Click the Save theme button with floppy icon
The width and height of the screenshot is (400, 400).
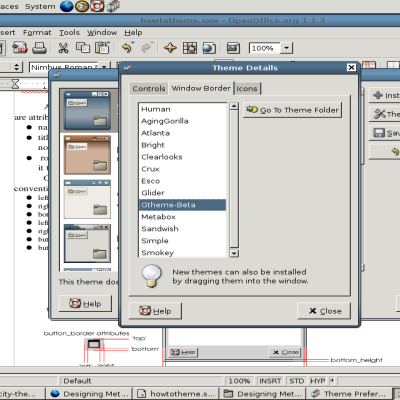pyautogui.click(x=385, y=133)
